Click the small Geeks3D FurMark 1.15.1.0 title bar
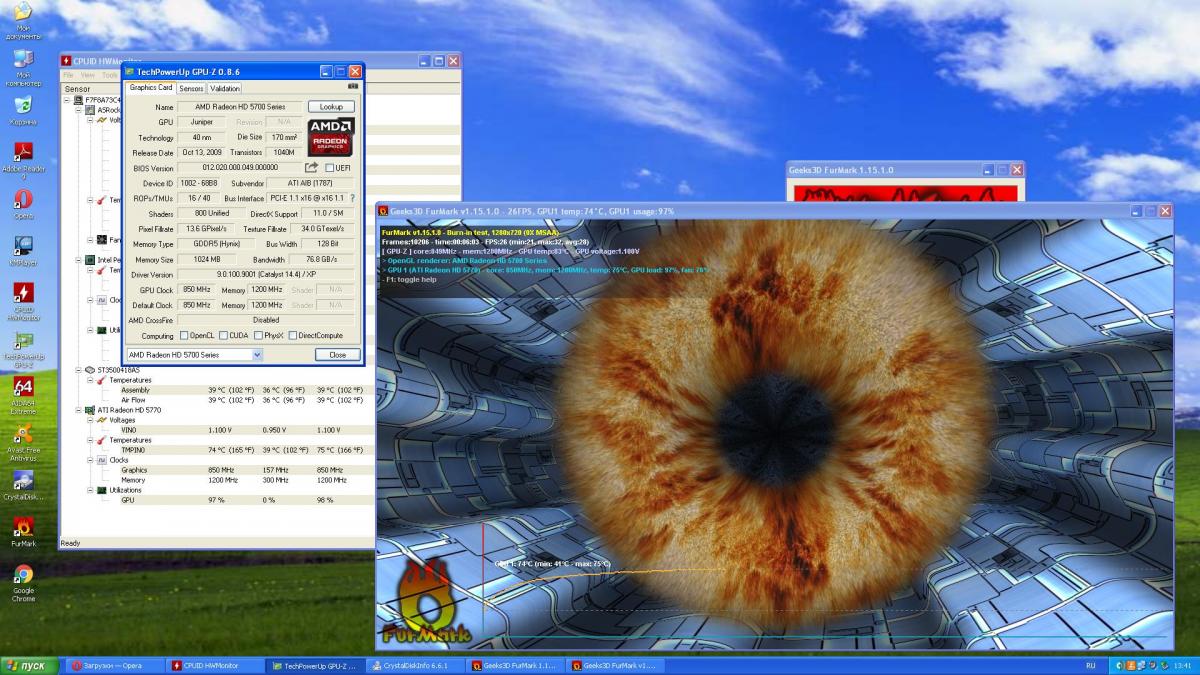Screen dimensions: 1200x675 (x=905, y=170)
